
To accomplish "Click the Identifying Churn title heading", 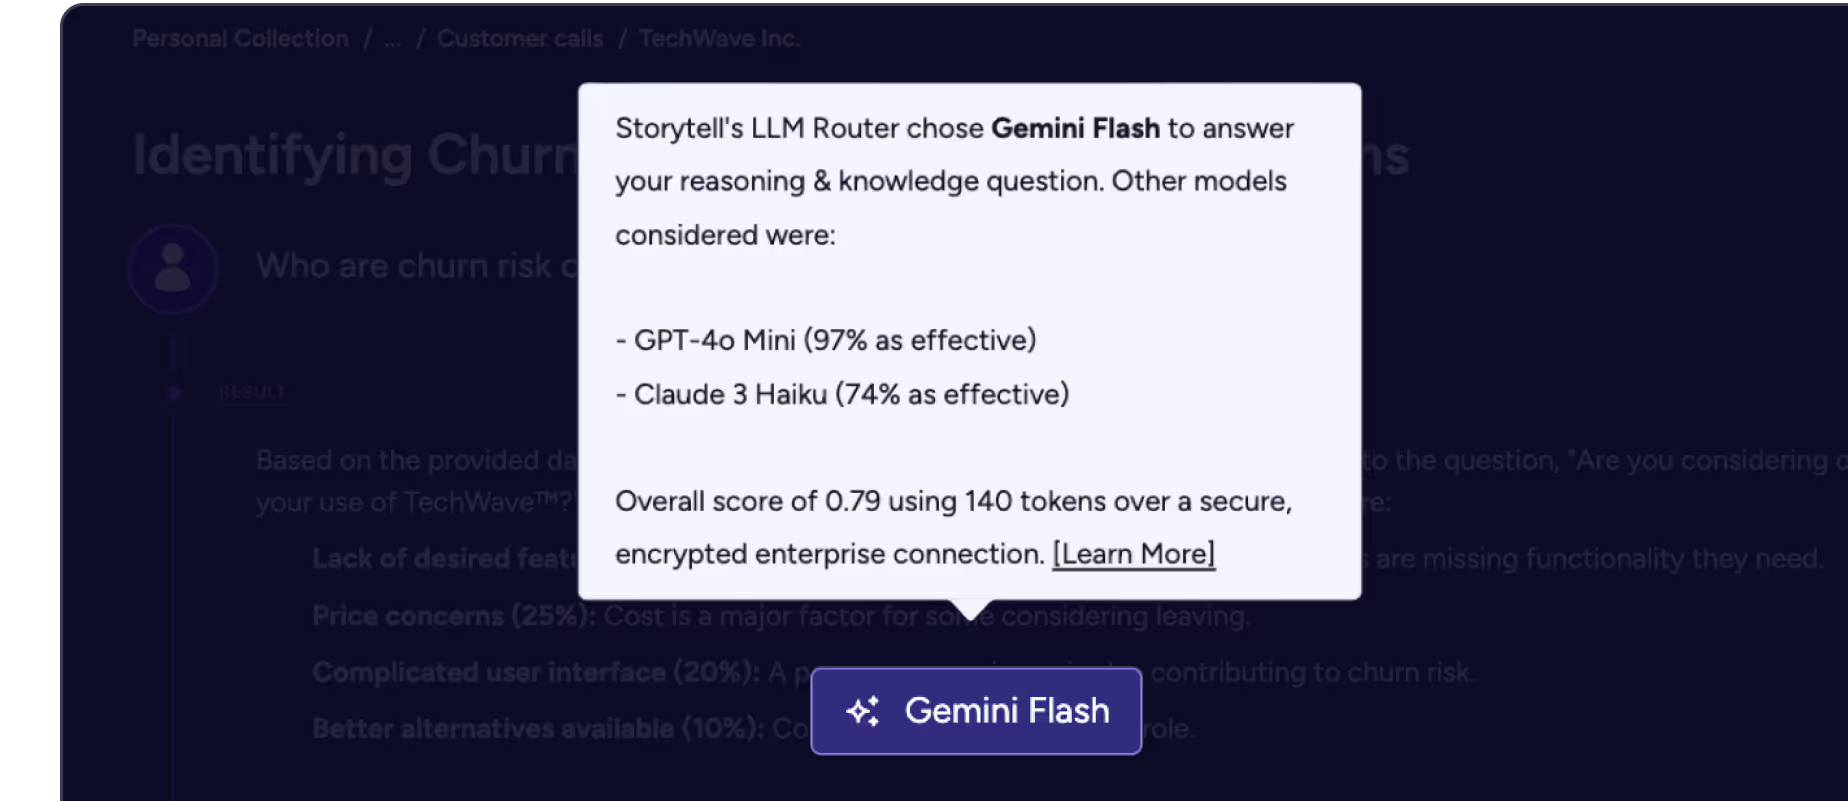I will click(355, 156).
